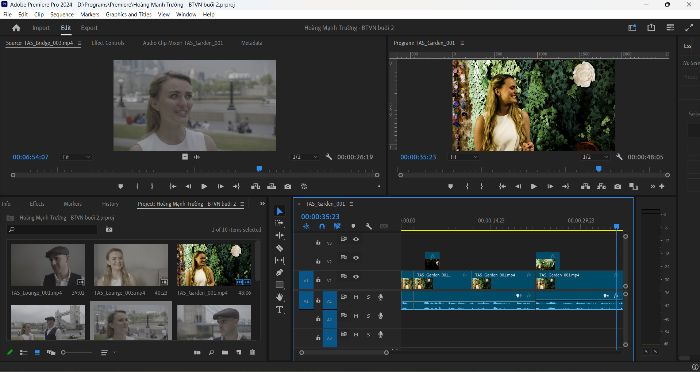Screen dimensions: 700x372
Task: Open timeline display settings wrench
Action: (368, 226)
